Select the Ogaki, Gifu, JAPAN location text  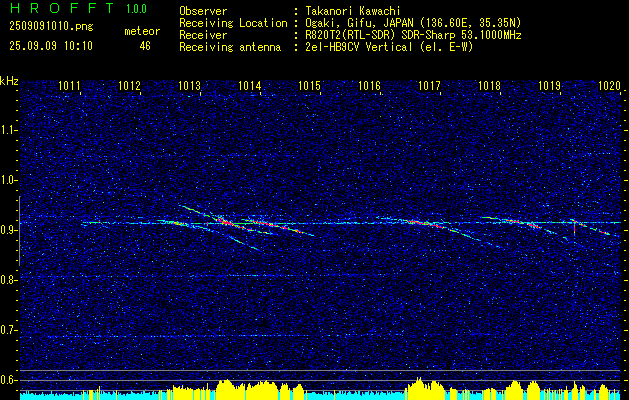coord(412,23)
